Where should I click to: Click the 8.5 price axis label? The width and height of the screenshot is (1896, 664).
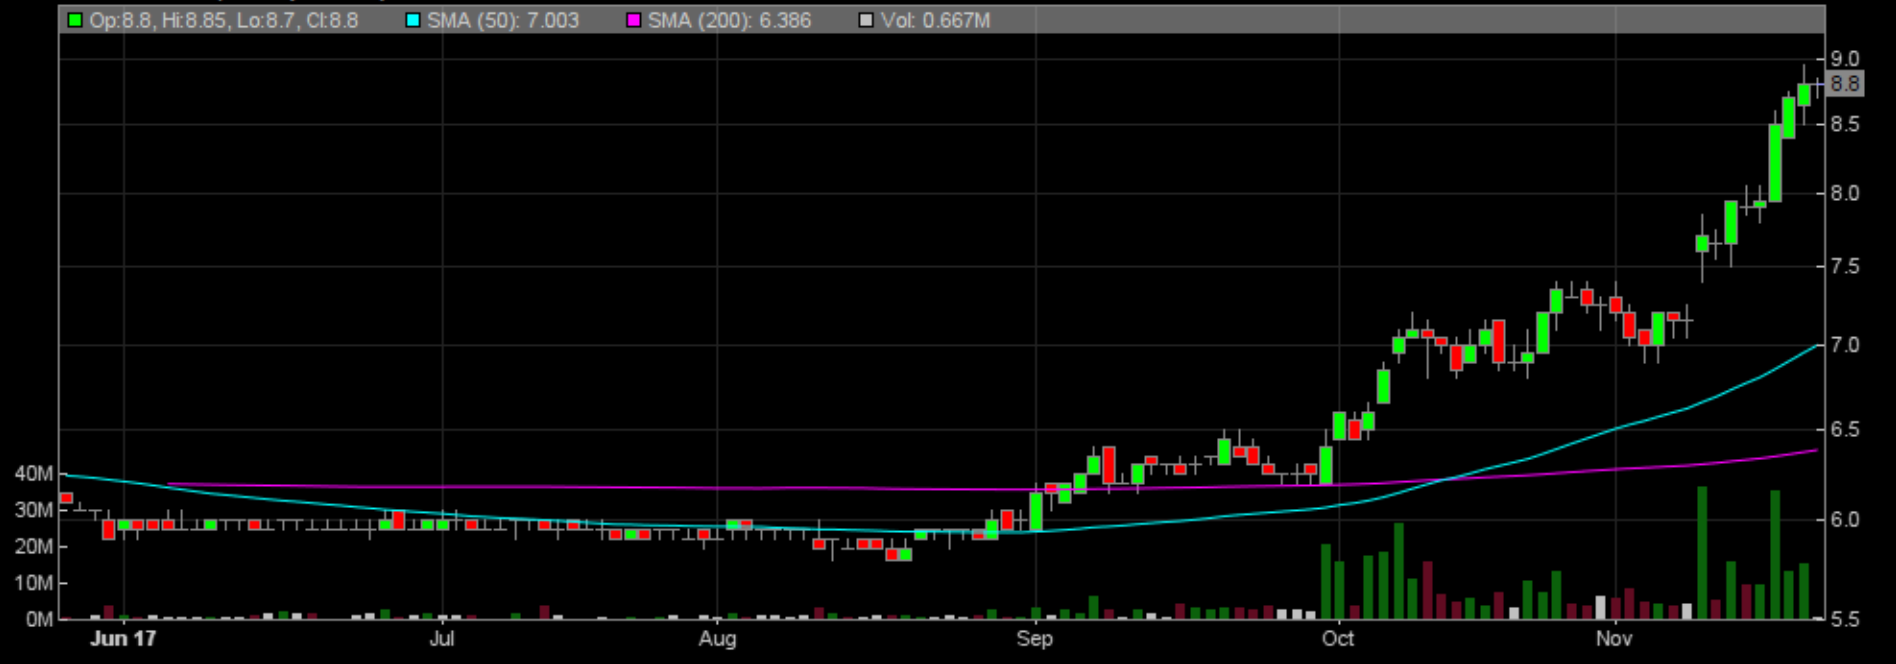(1845, 124)
